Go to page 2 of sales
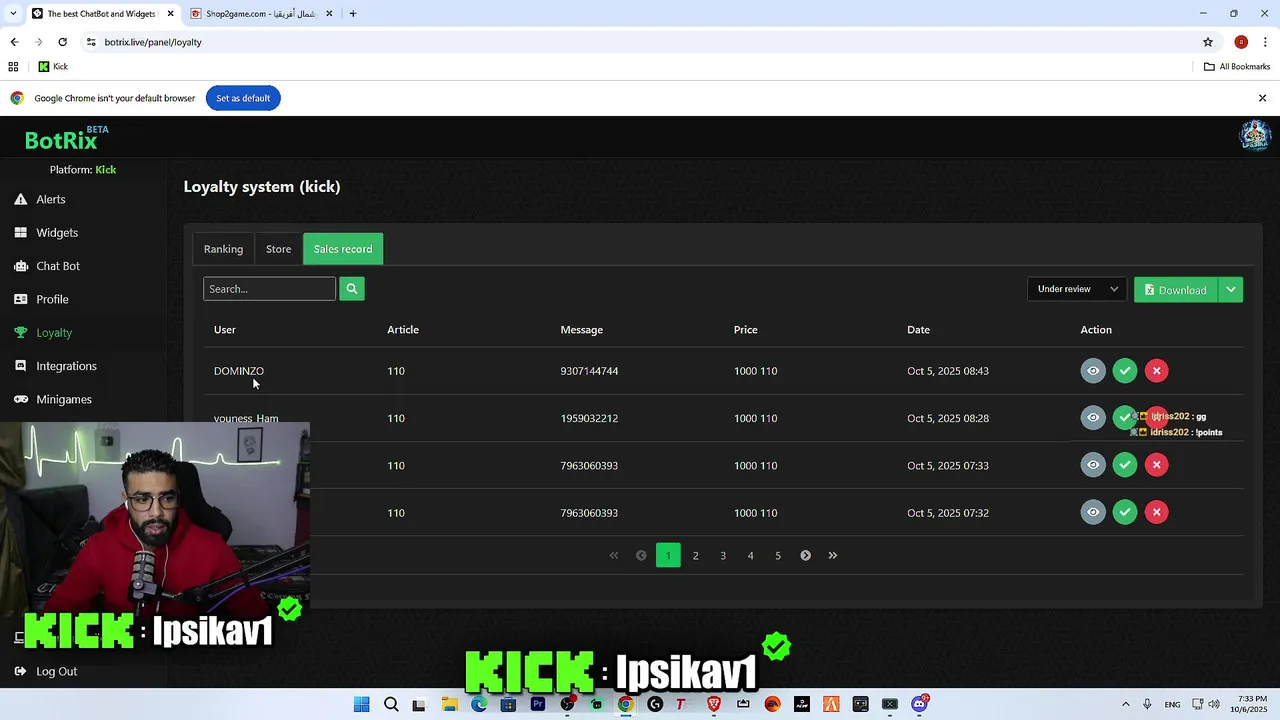Image resolution: width=1280 pixels, height=720 pixels. 696,555
